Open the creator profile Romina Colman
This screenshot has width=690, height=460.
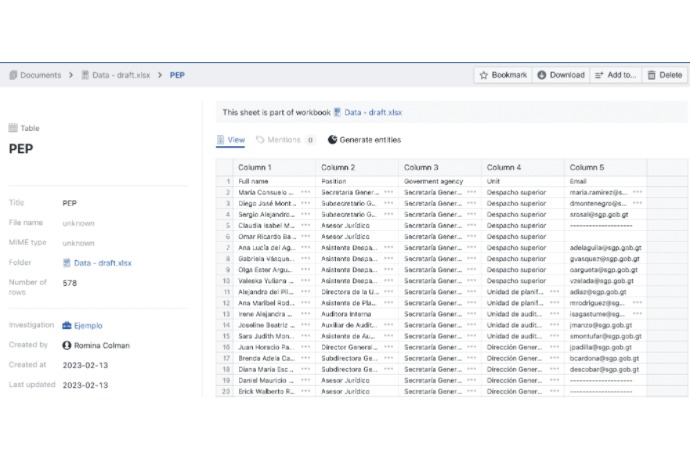click(102, 346)
